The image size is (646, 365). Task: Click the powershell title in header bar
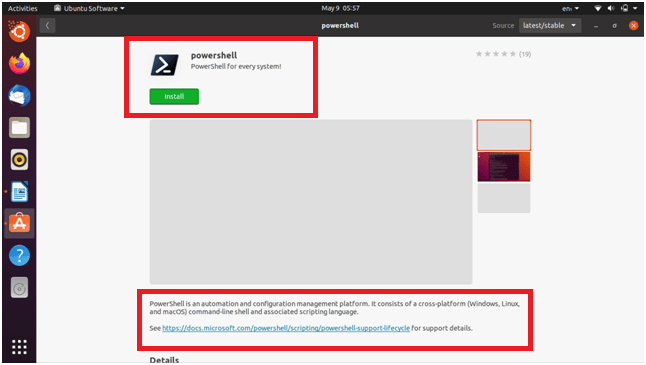click(x=340, y=26)
